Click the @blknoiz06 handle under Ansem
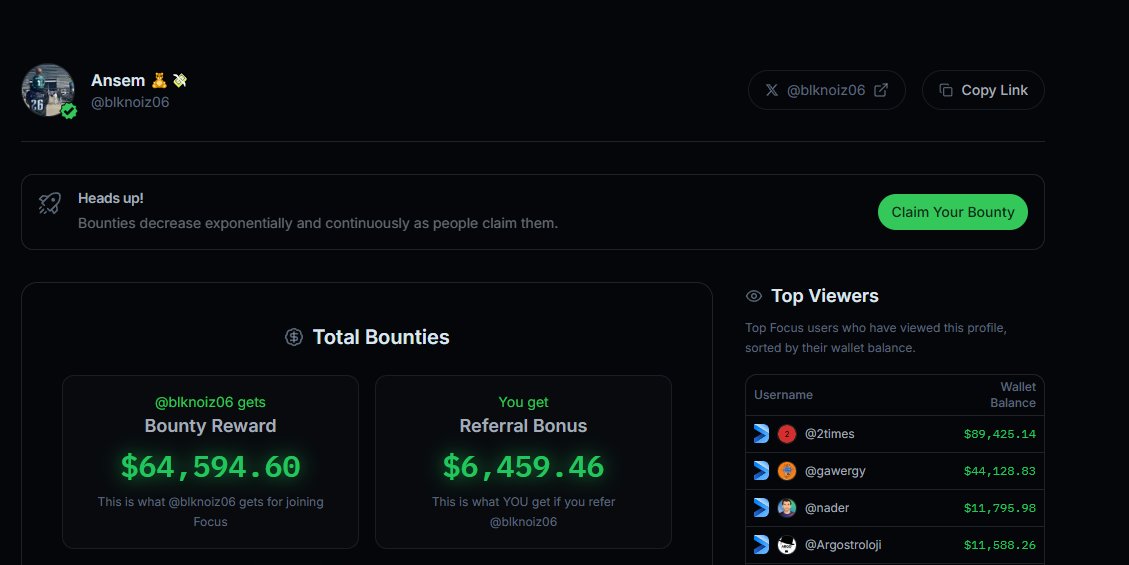The image size is (1129, 565). click(x=130, y=102)
